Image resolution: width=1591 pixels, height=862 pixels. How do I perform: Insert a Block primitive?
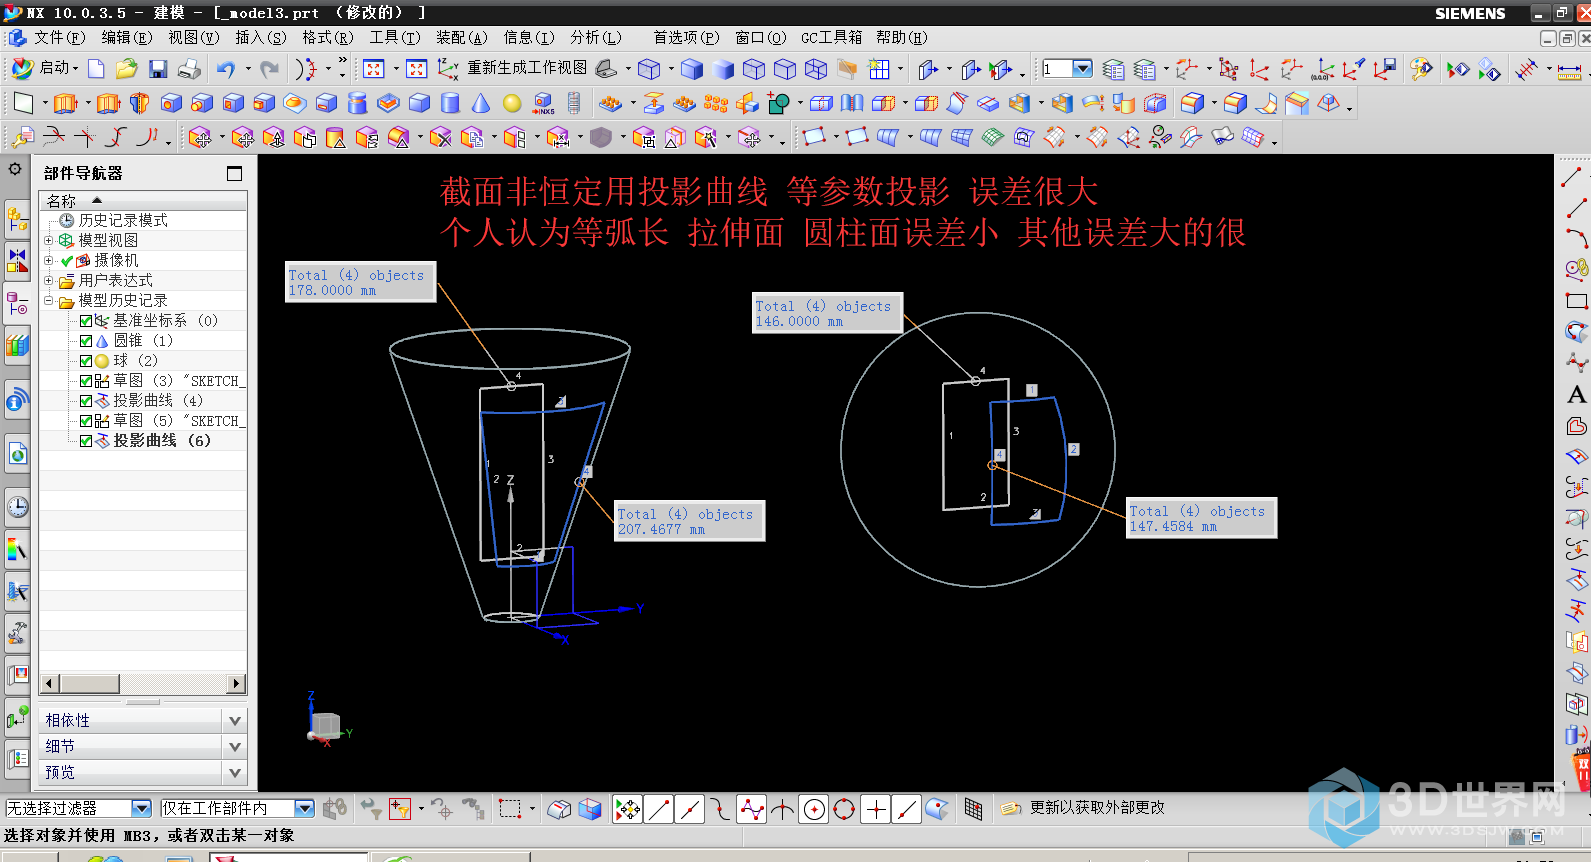click(x=419, y=102)
